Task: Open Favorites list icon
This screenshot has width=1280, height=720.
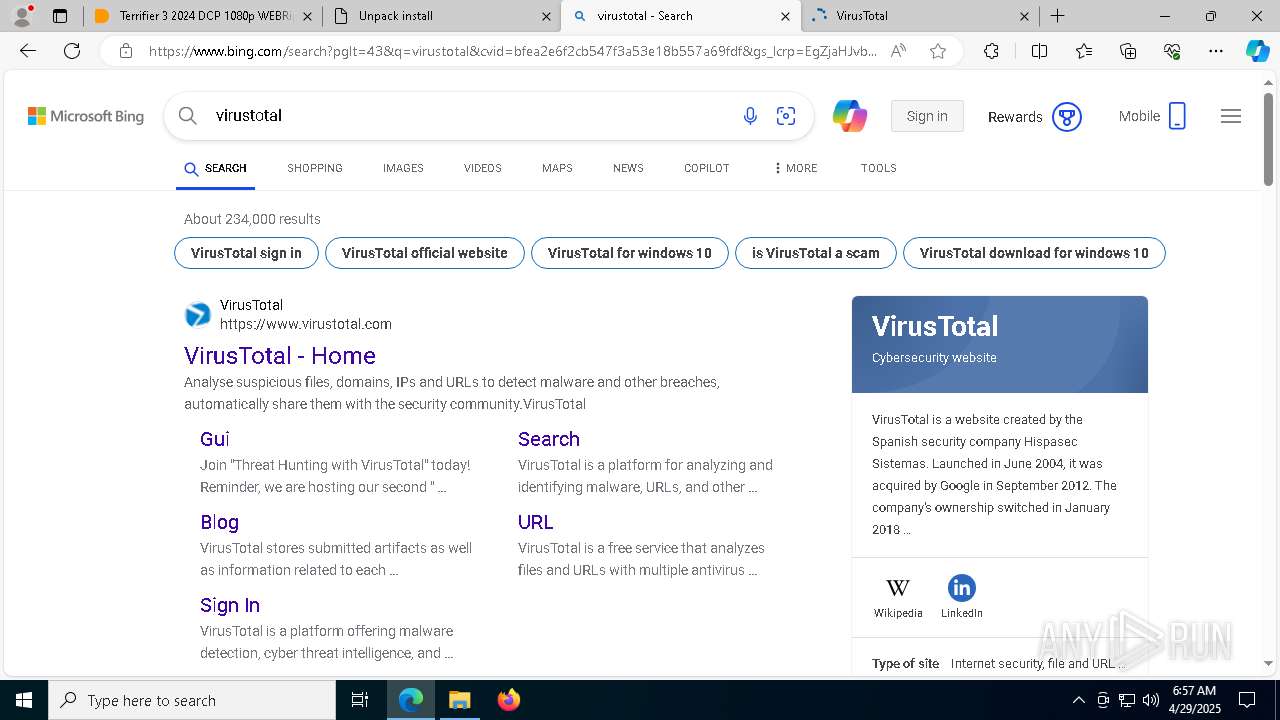Action: point(1084,51)
